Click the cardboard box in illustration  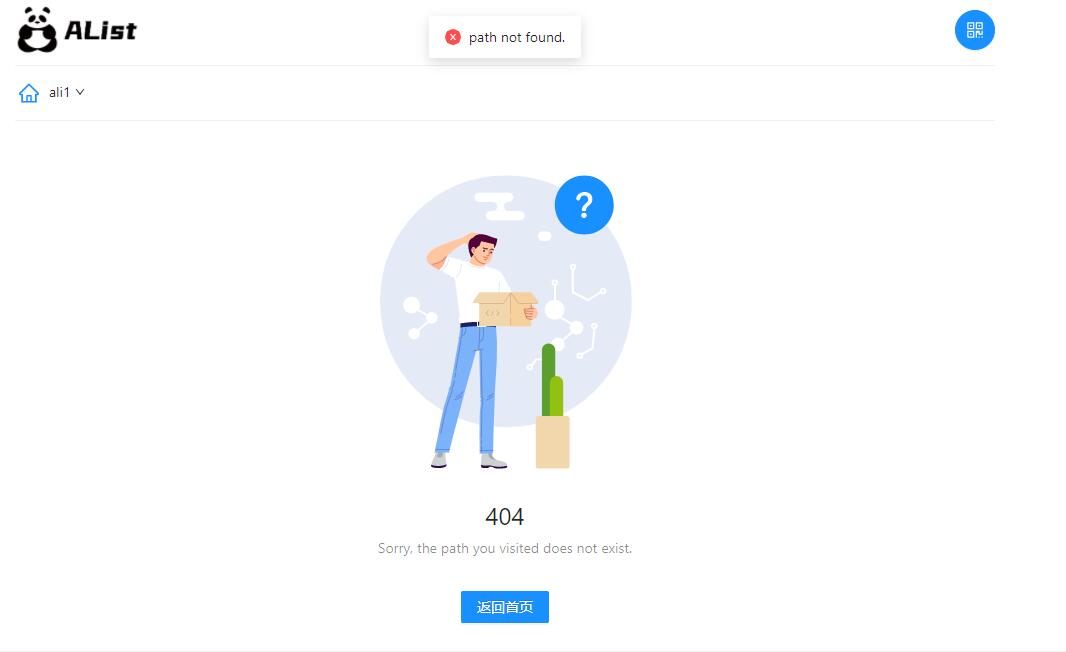(x=505, y=309)
